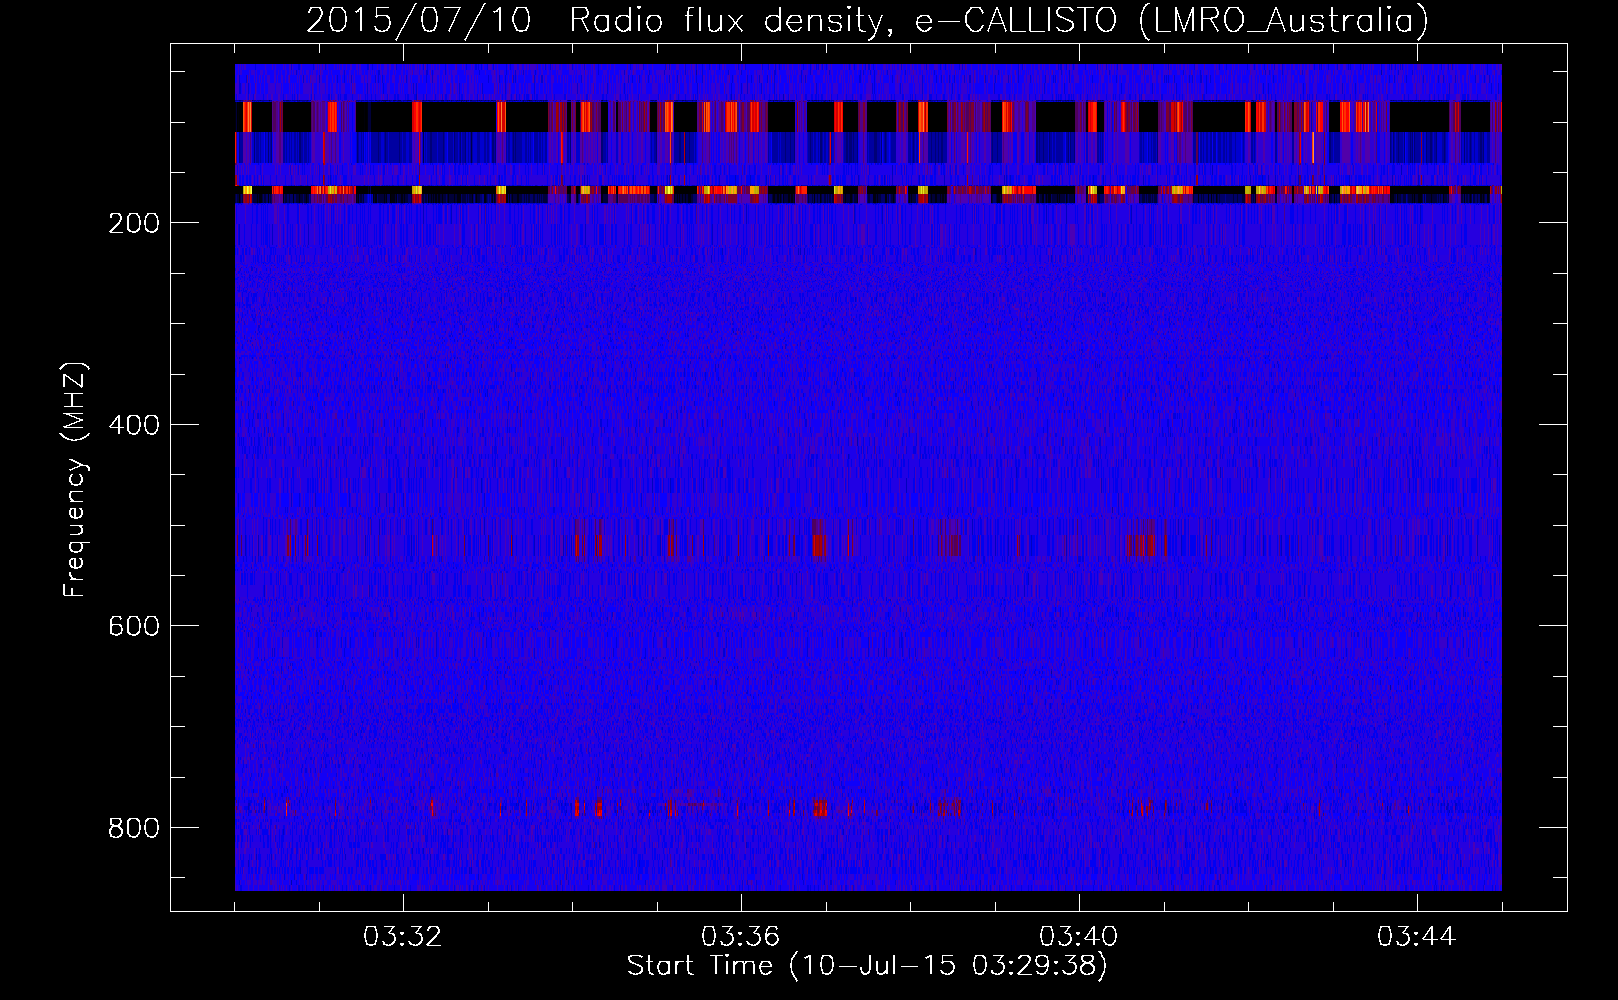
Task: Click the 03:40 time tick label
Action: [1079, 937]
